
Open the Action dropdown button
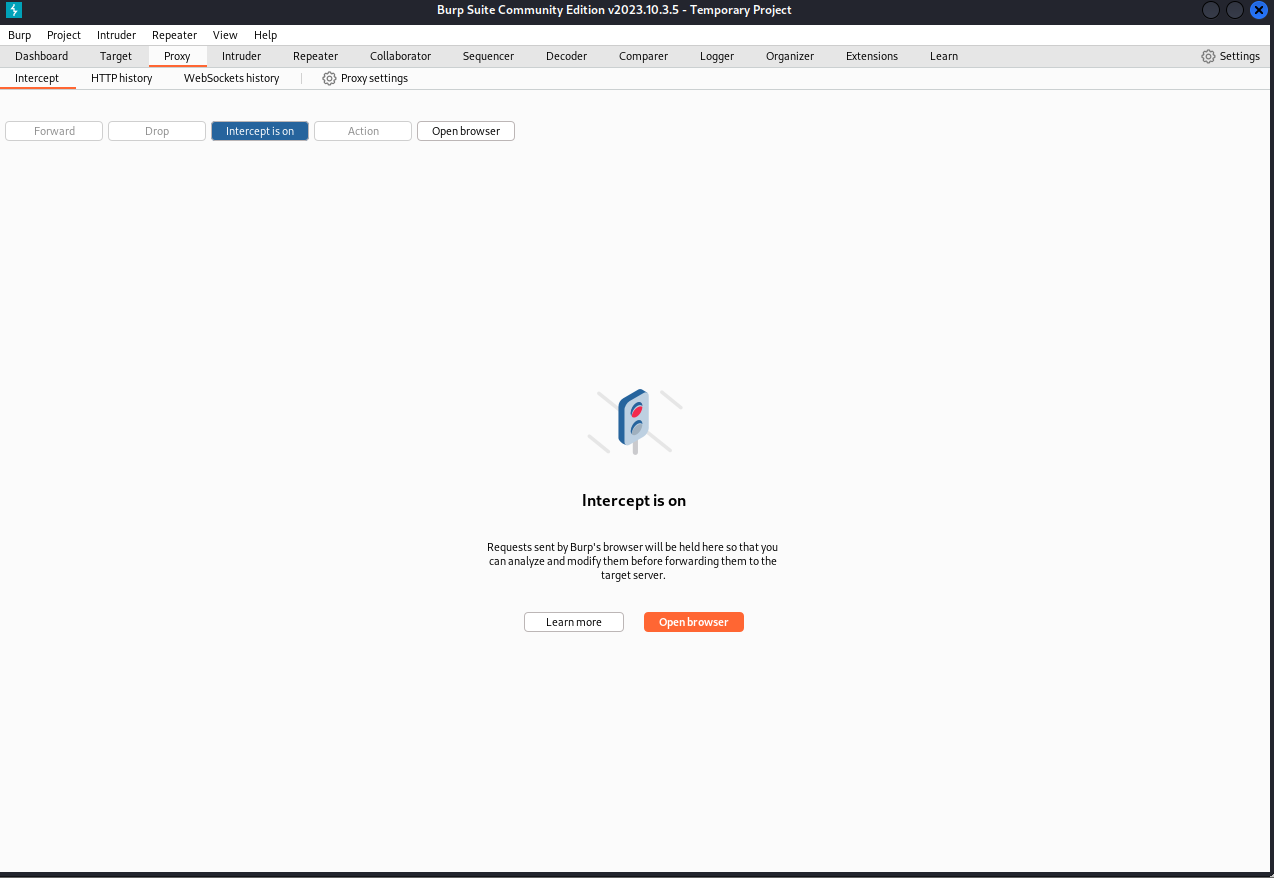click(x=363, y=131)
